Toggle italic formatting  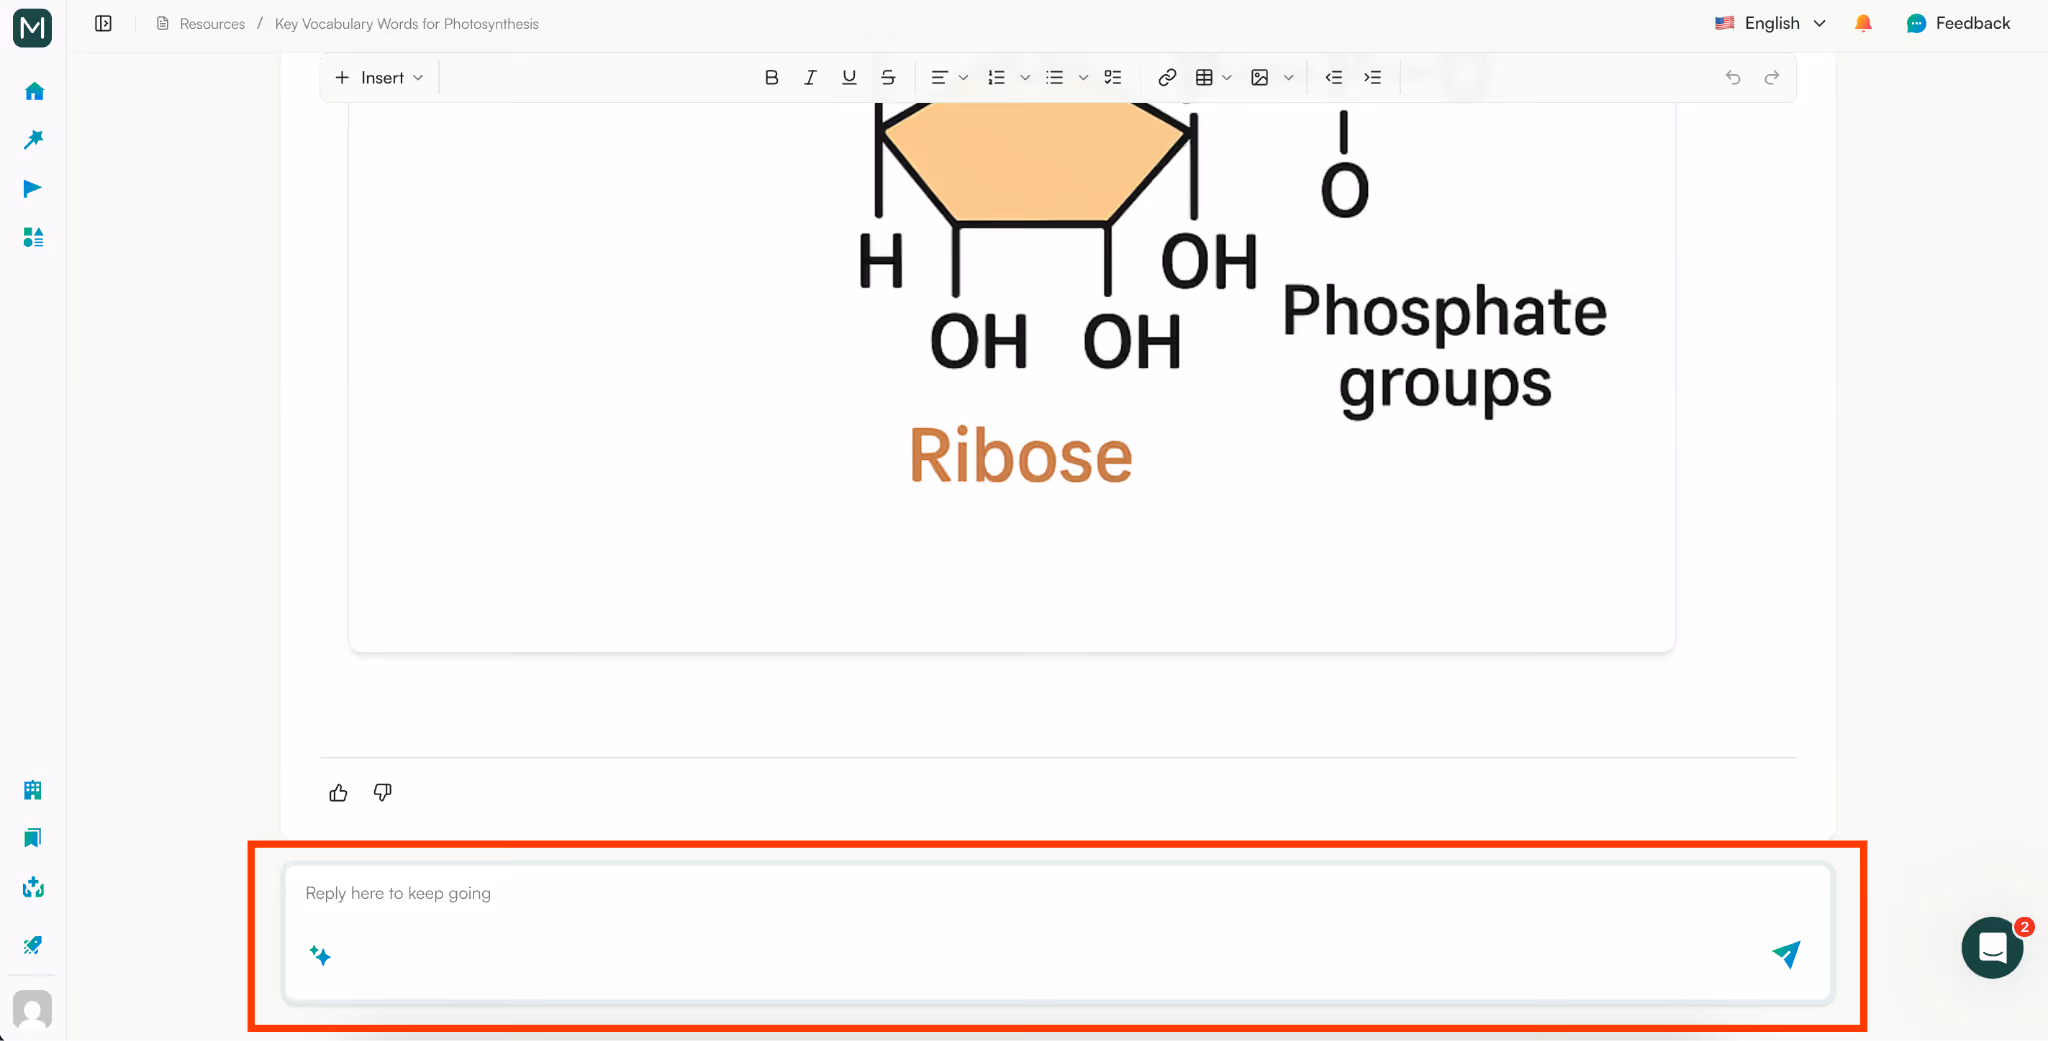point(809,77)
